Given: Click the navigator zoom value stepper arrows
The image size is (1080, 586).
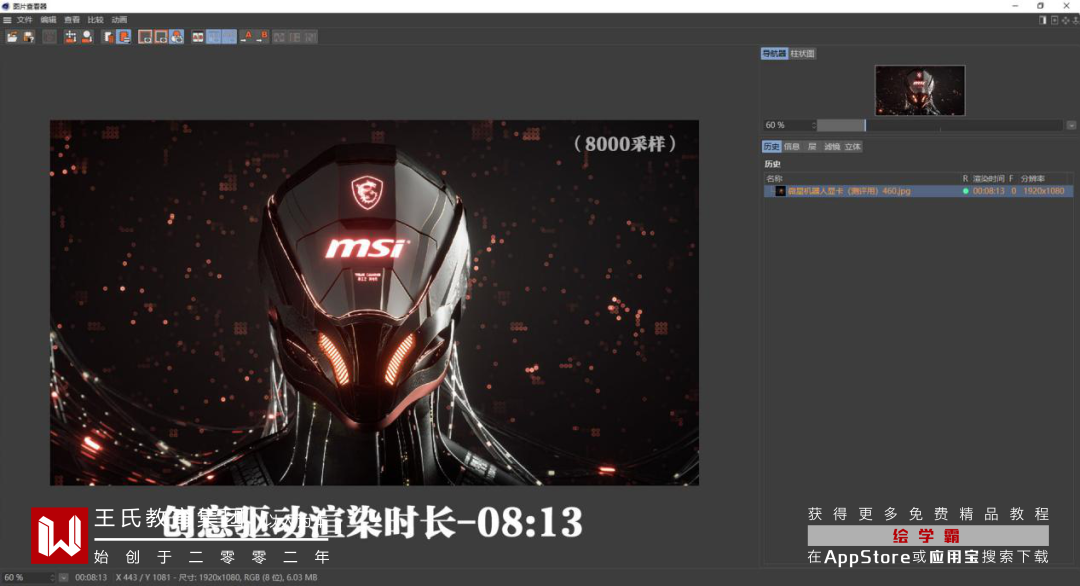Looking at the screenshot, I should point(814,125).
